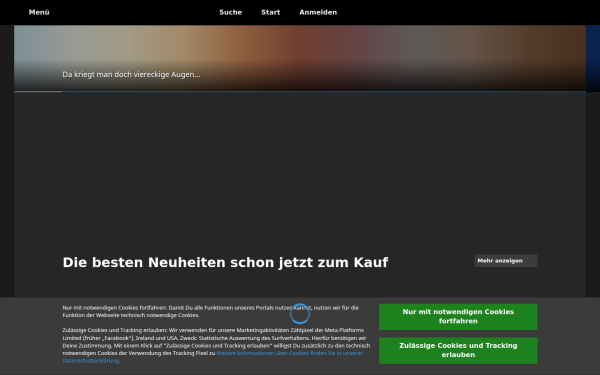Viewport: 600px width, 375px height.
Task: Click the heading 'Die besten Neuheiten schon jetzt zum Kauf'
Action: coord(225,262)
